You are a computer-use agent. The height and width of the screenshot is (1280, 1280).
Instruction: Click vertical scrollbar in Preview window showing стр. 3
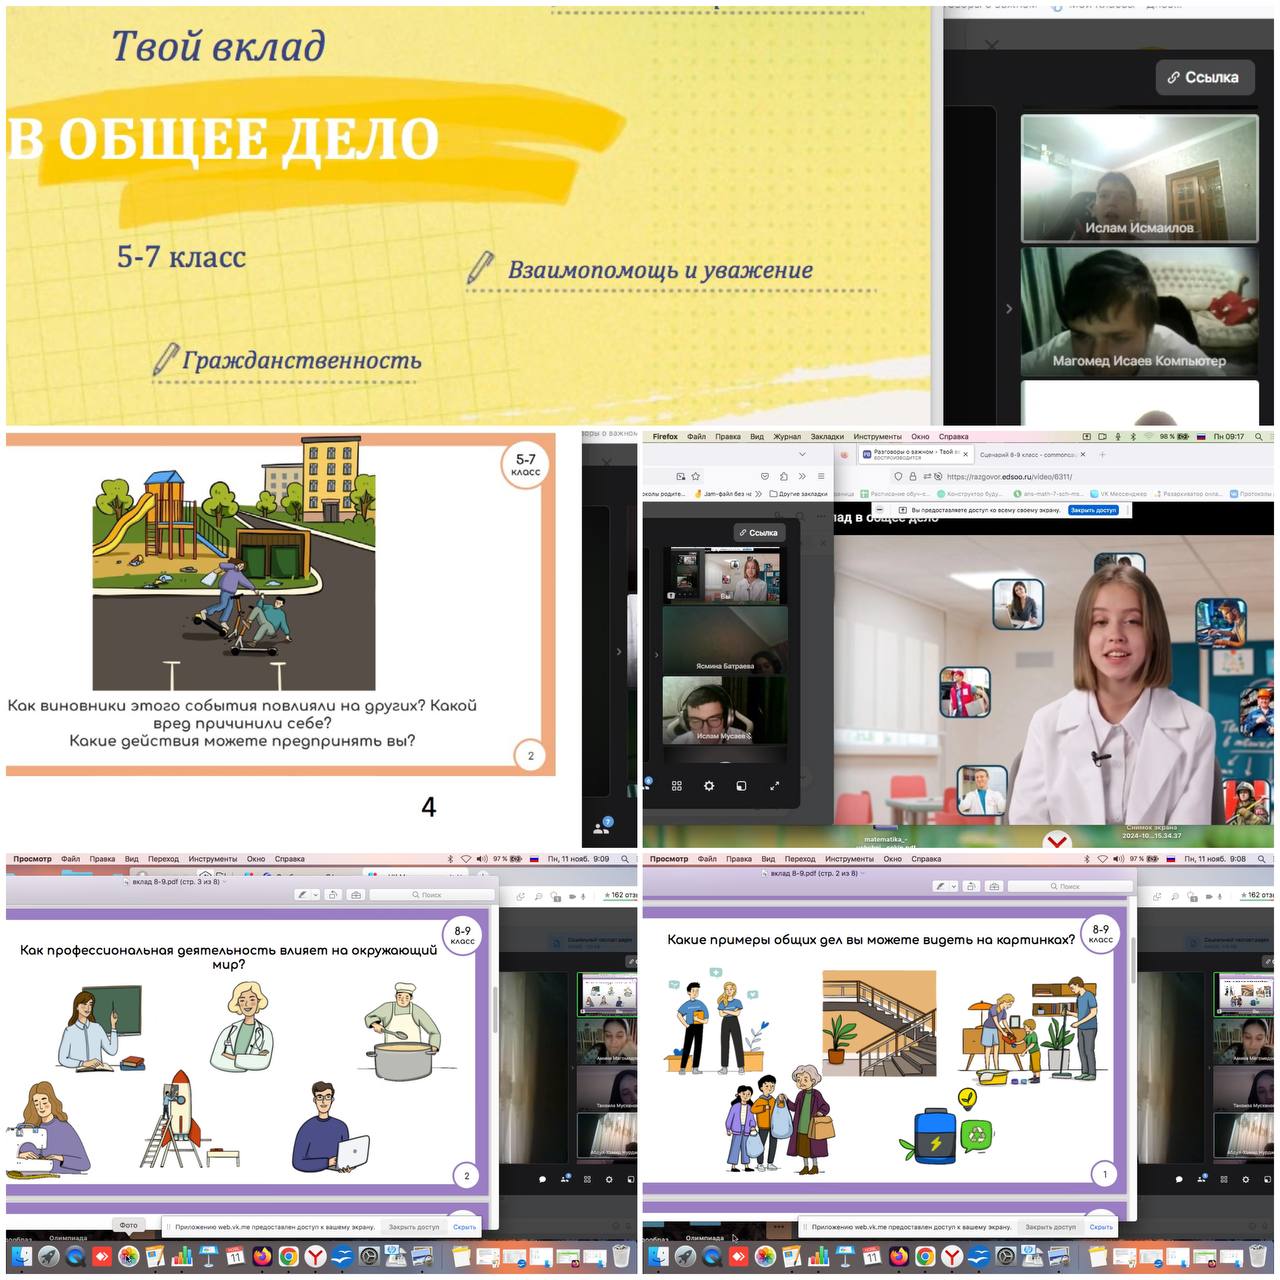point(495,1010)
